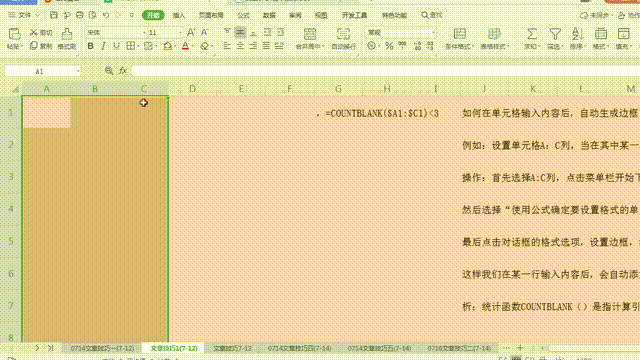Click the Save icon in quick access toolbar
Viewport: 640px width, 360px height.
pyautogui.click(x=53, y=15)
